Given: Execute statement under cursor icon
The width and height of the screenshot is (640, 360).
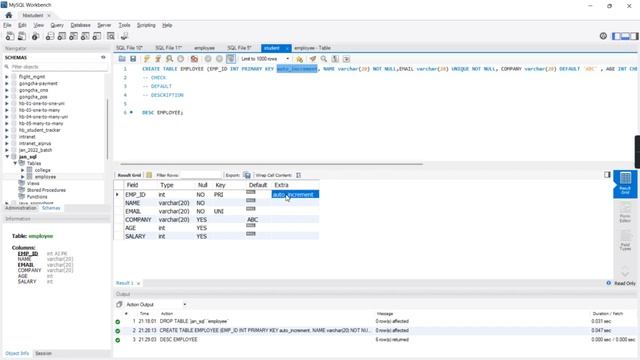Looking at the screenshot, I should [x=158, y=59].
